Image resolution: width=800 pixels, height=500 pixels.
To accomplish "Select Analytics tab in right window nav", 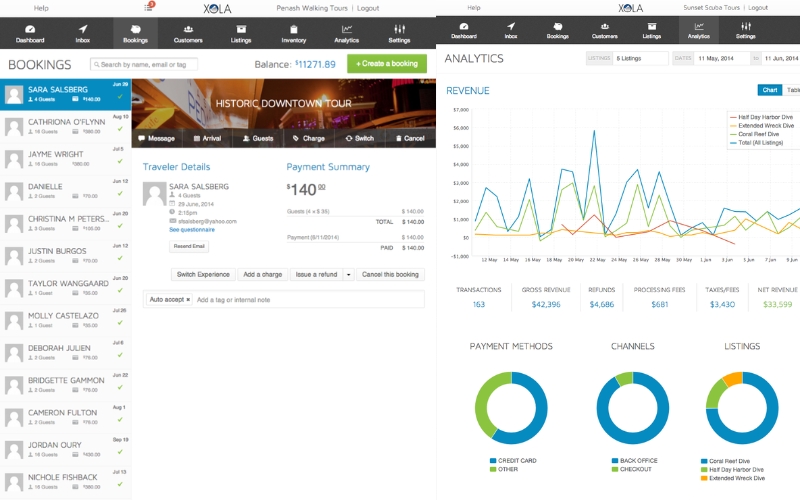I will pyautogui.click(x=698, y=30).
